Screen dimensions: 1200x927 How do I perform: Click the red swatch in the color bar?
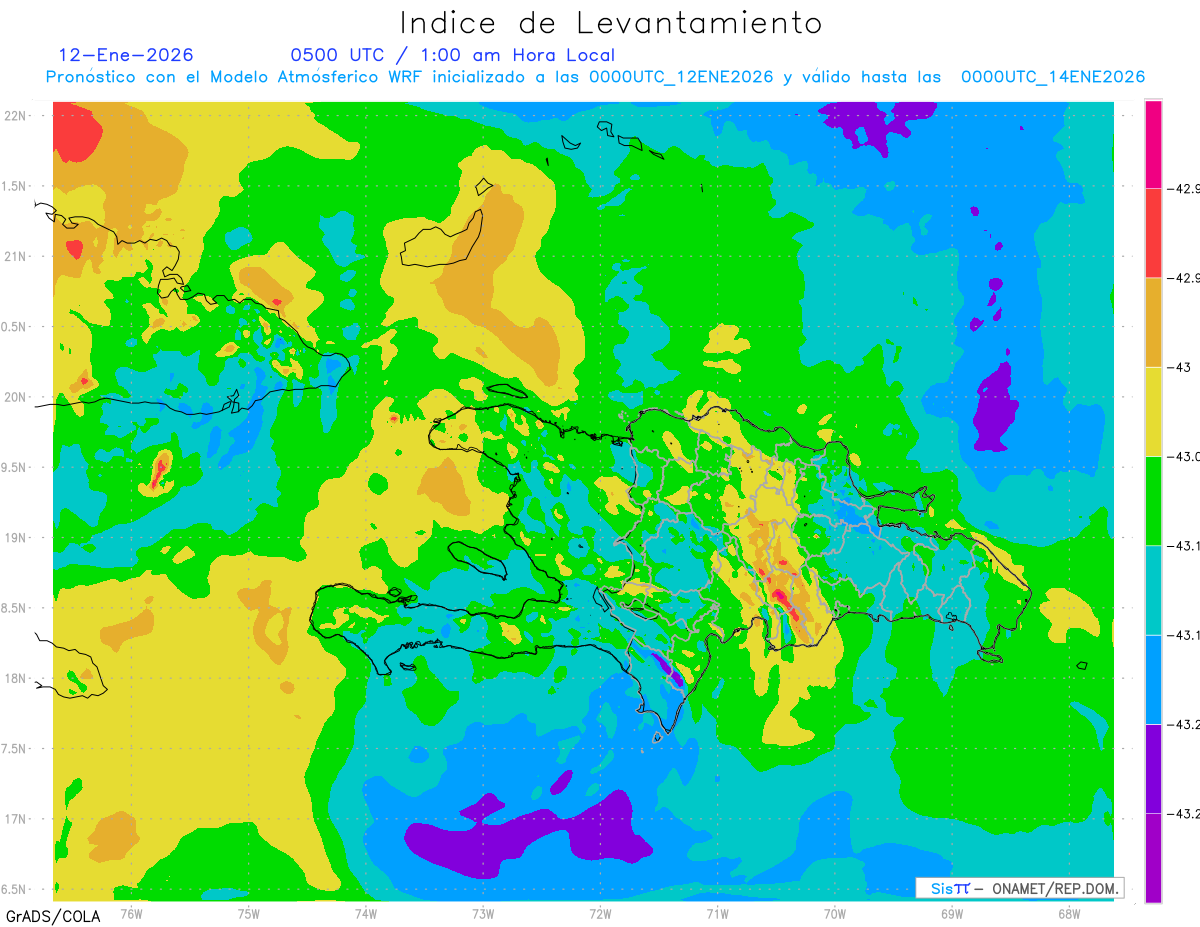point(1153,233)
